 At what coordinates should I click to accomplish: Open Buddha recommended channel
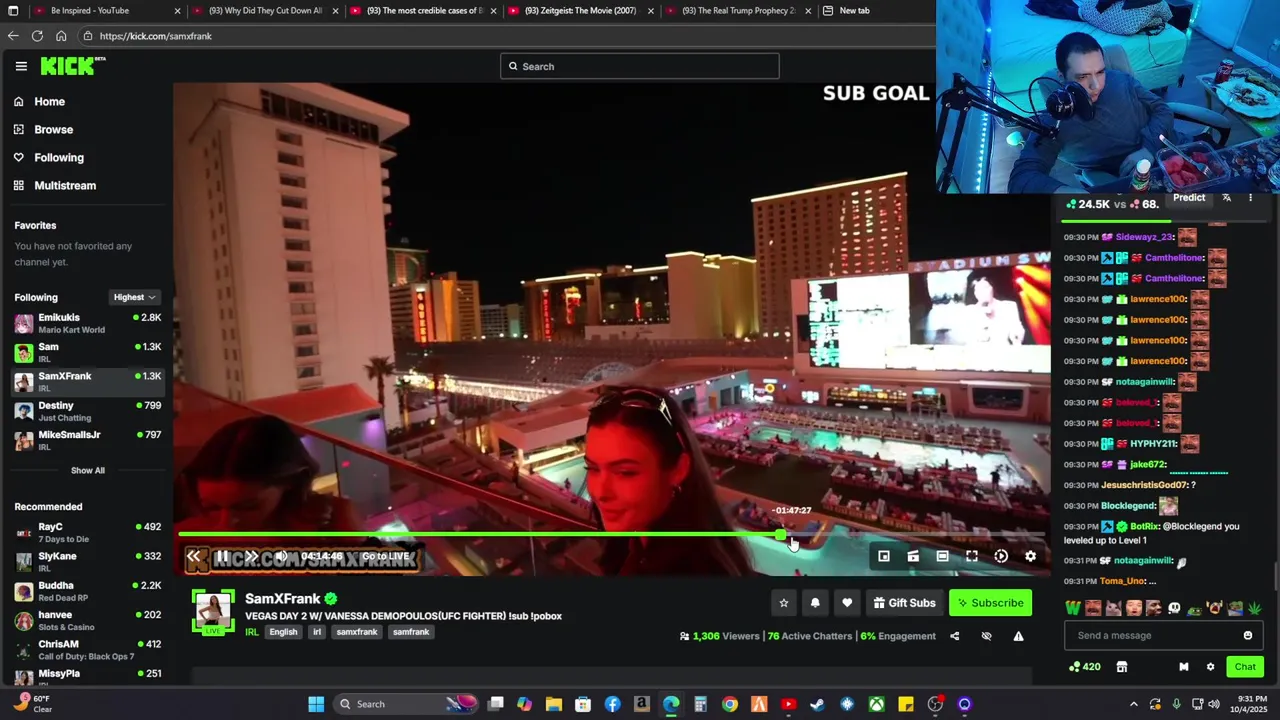(x=87, y=591)
